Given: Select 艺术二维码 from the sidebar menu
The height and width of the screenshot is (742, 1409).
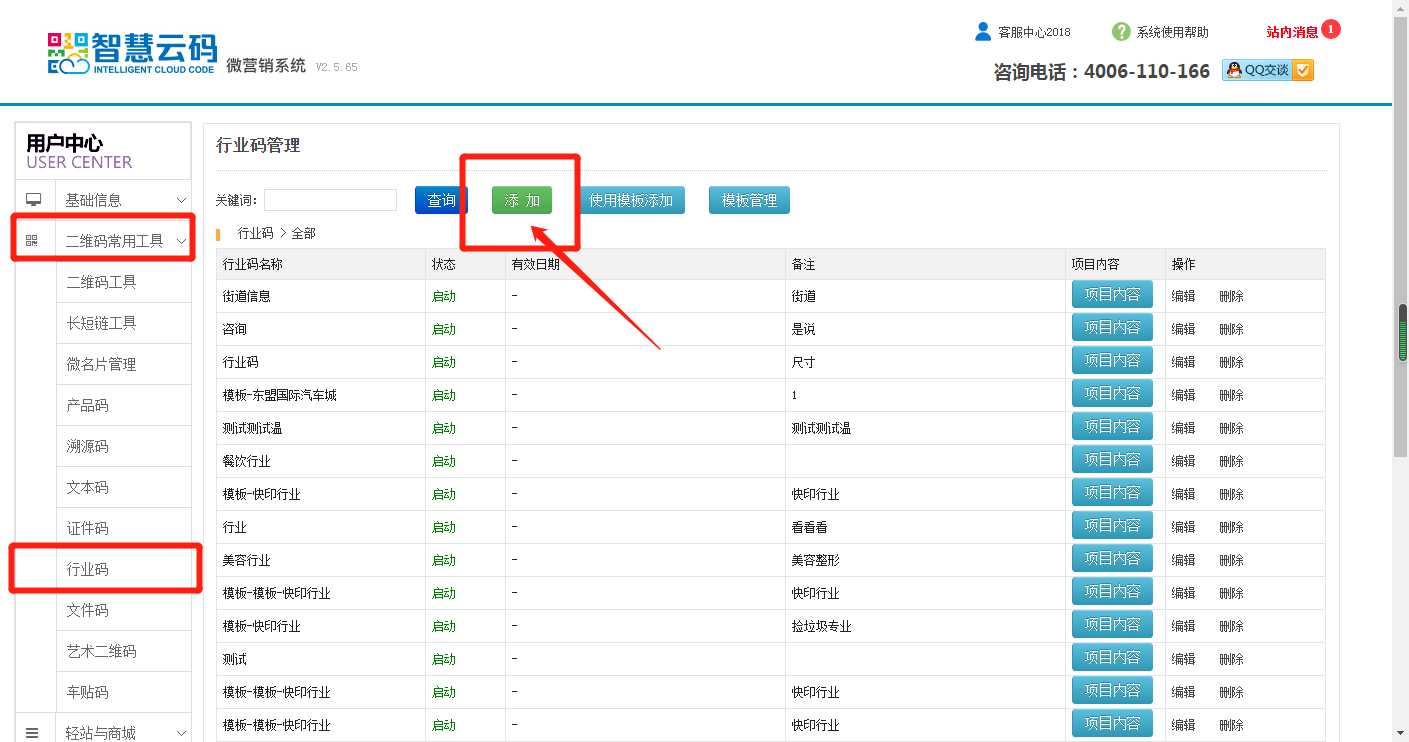Looking at the screenshot, I should click(x=101, y=651).
